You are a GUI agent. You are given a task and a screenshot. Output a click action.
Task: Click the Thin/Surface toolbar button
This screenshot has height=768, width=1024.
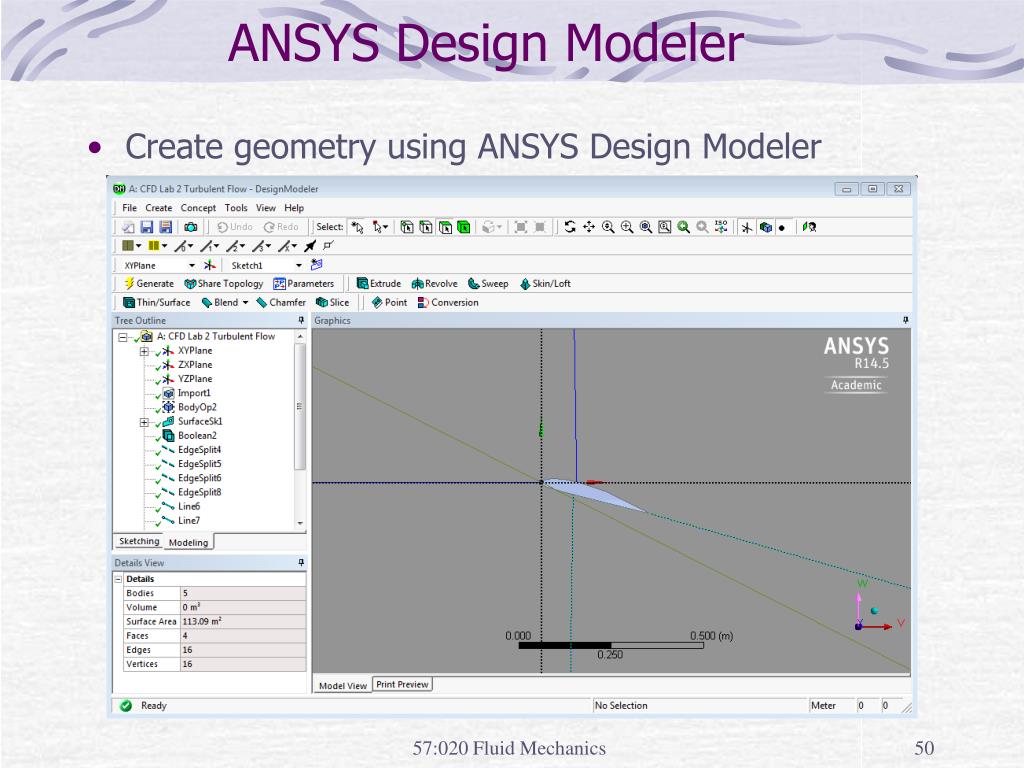[x=157, y=302]
